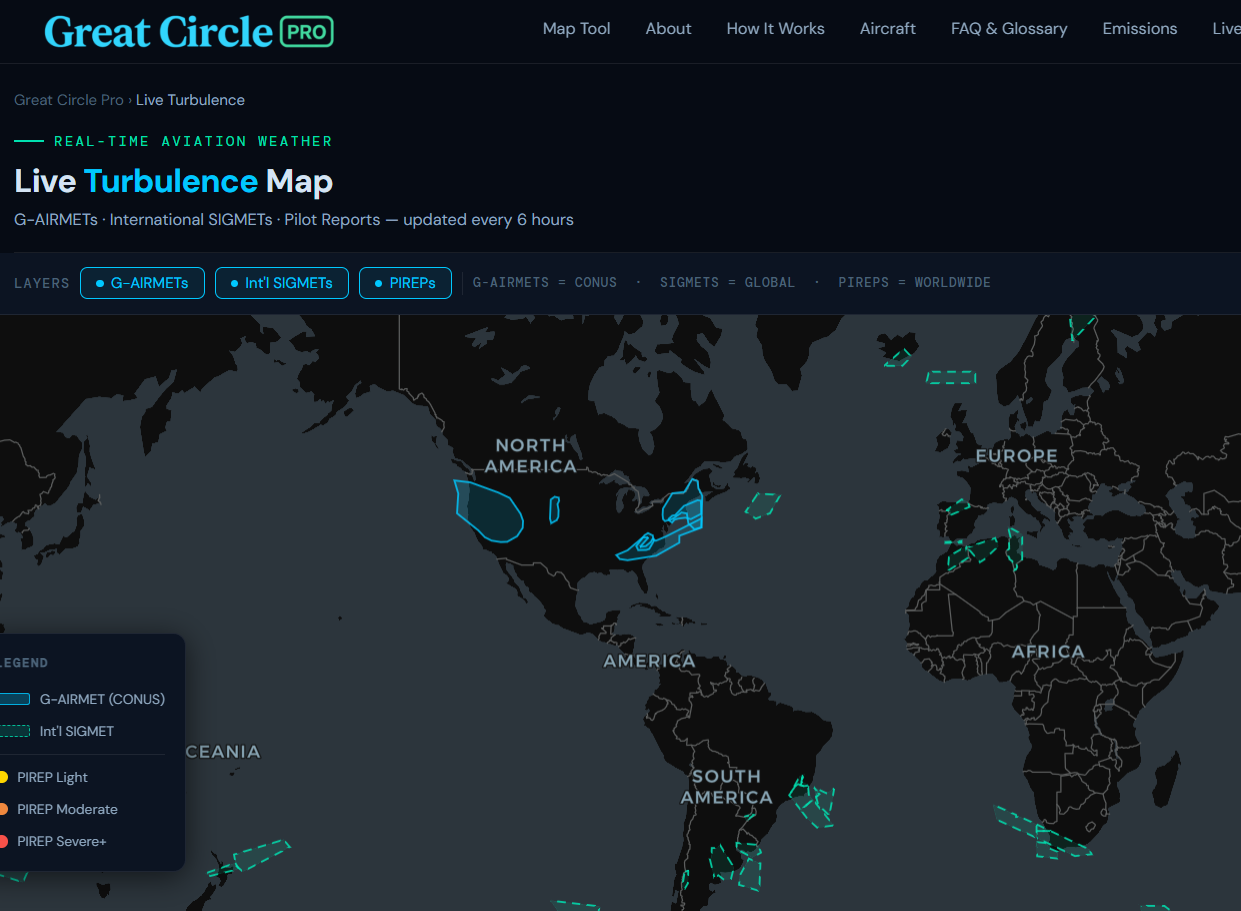Visit the Emissions page
This screenshot has width=1241, height=911.
pyautogui.click(x=1139, y=28)
